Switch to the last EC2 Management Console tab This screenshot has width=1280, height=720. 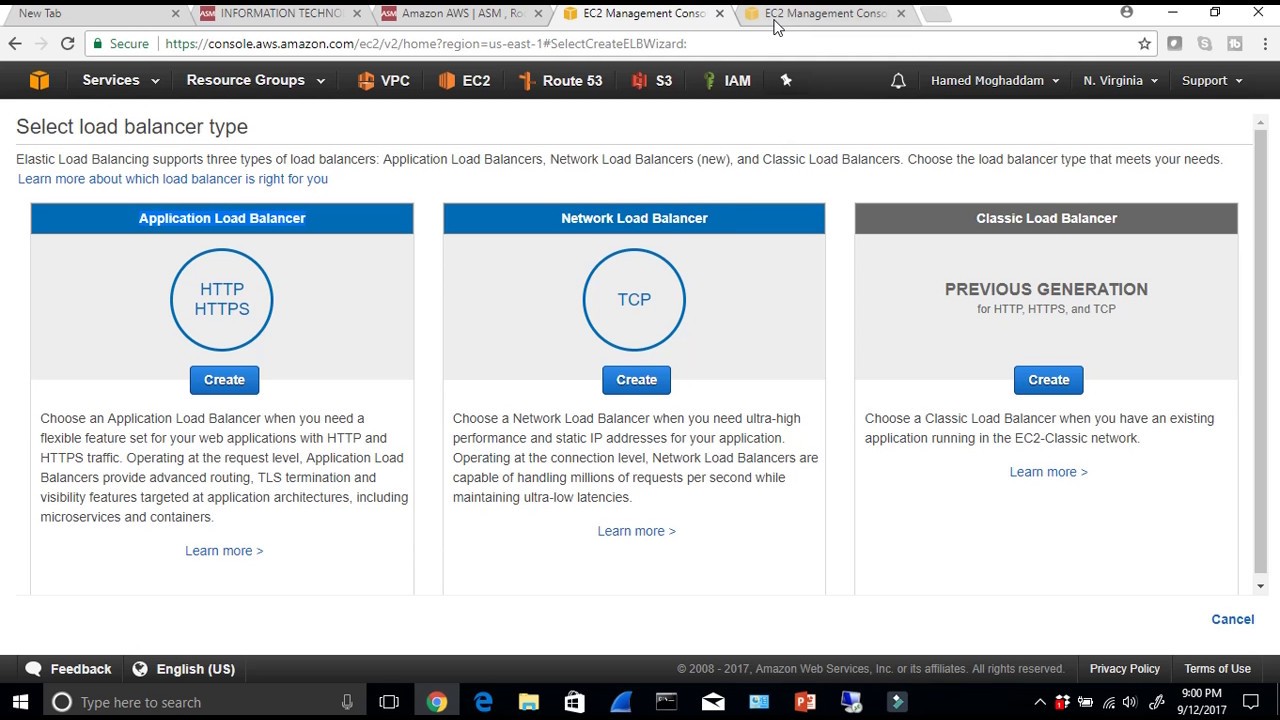(x=826, y=14)
